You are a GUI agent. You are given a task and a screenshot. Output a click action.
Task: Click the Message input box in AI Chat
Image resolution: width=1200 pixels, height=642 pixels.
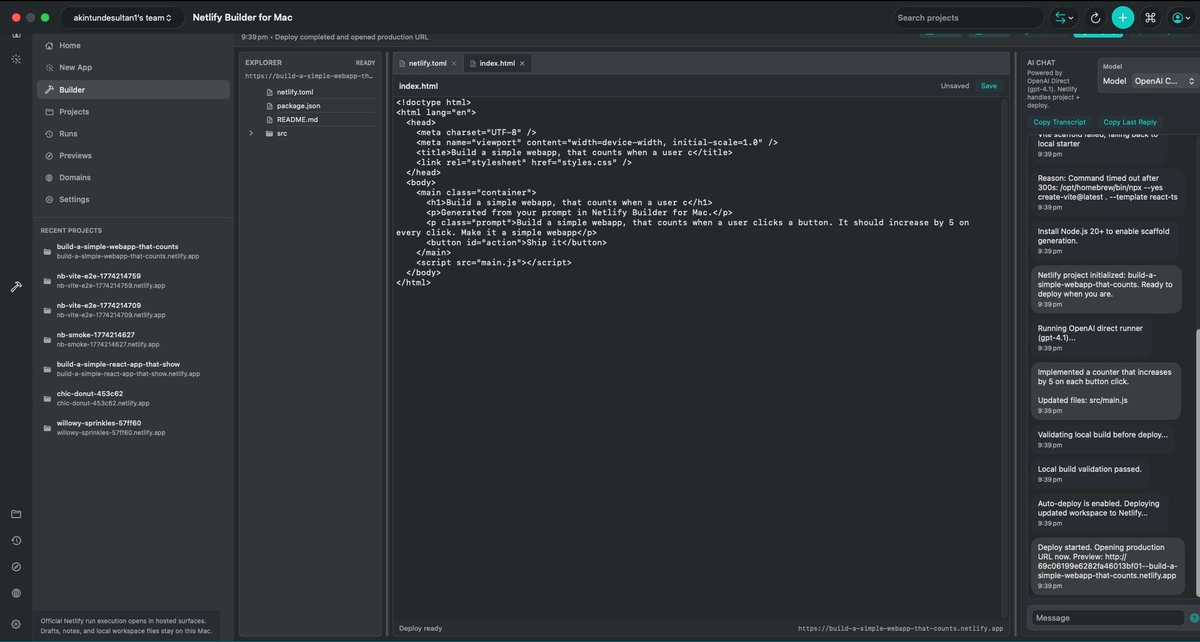coord(1107,618)
